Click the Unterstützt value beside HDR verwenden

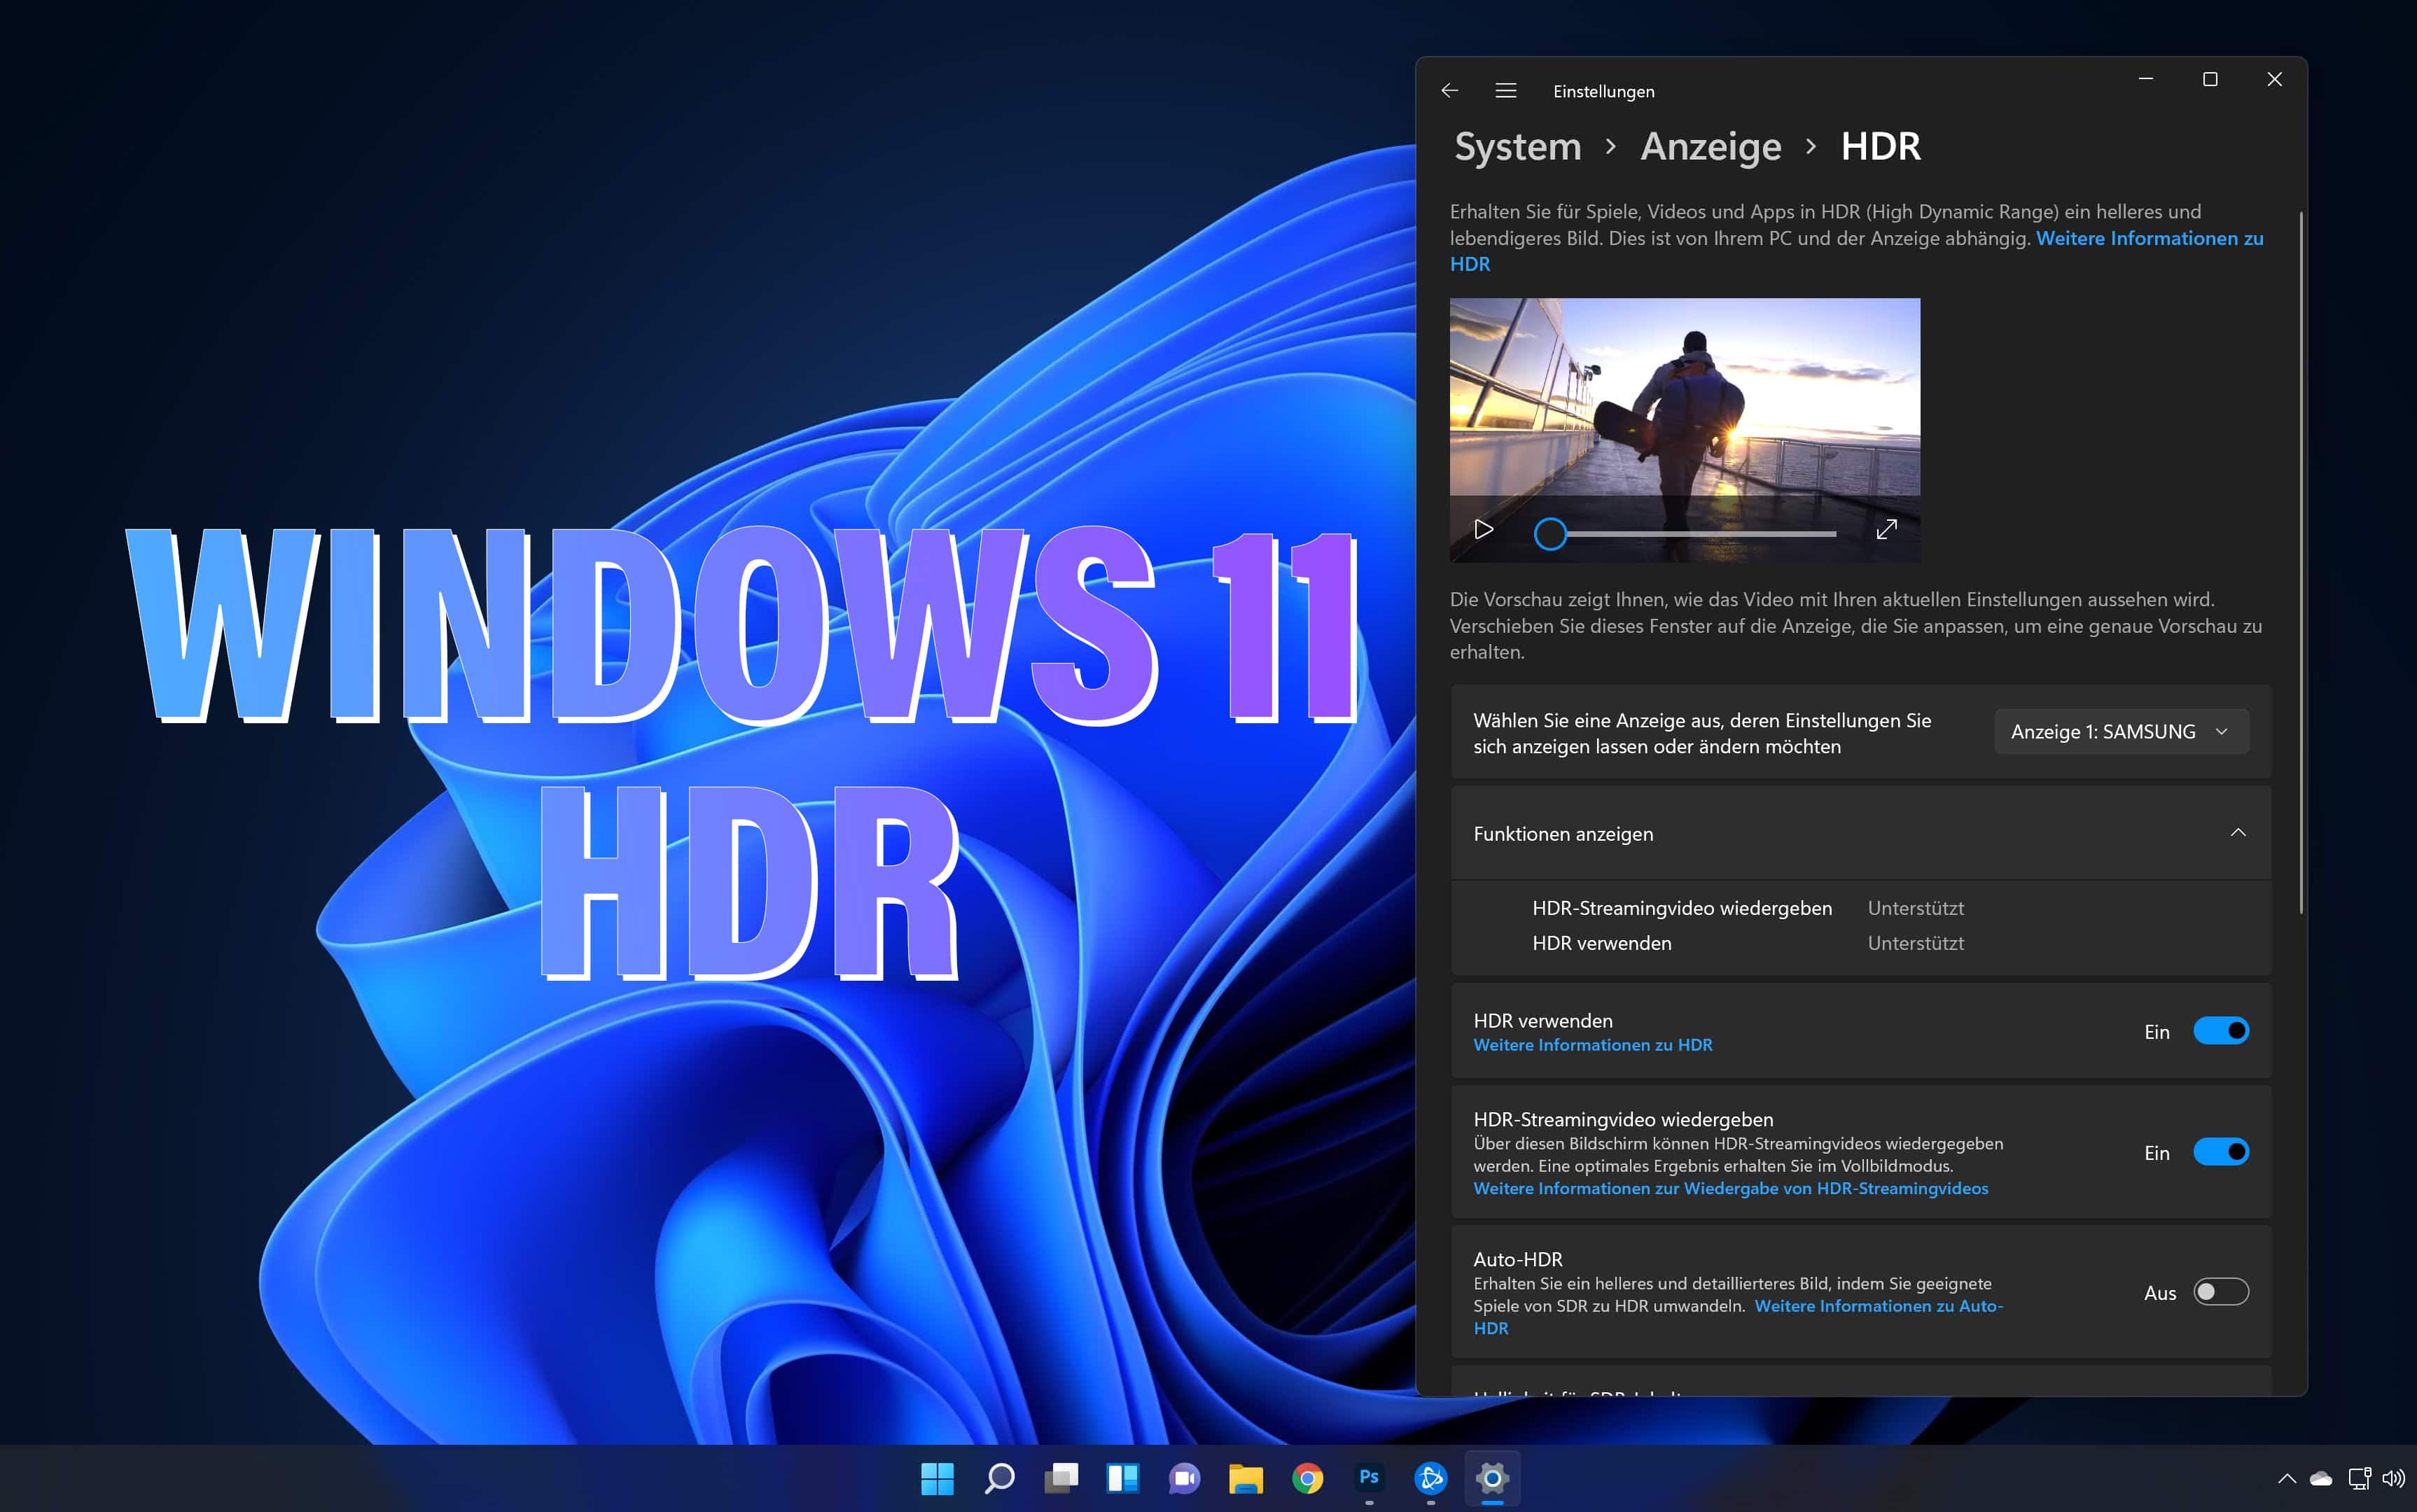(1915, 943)
